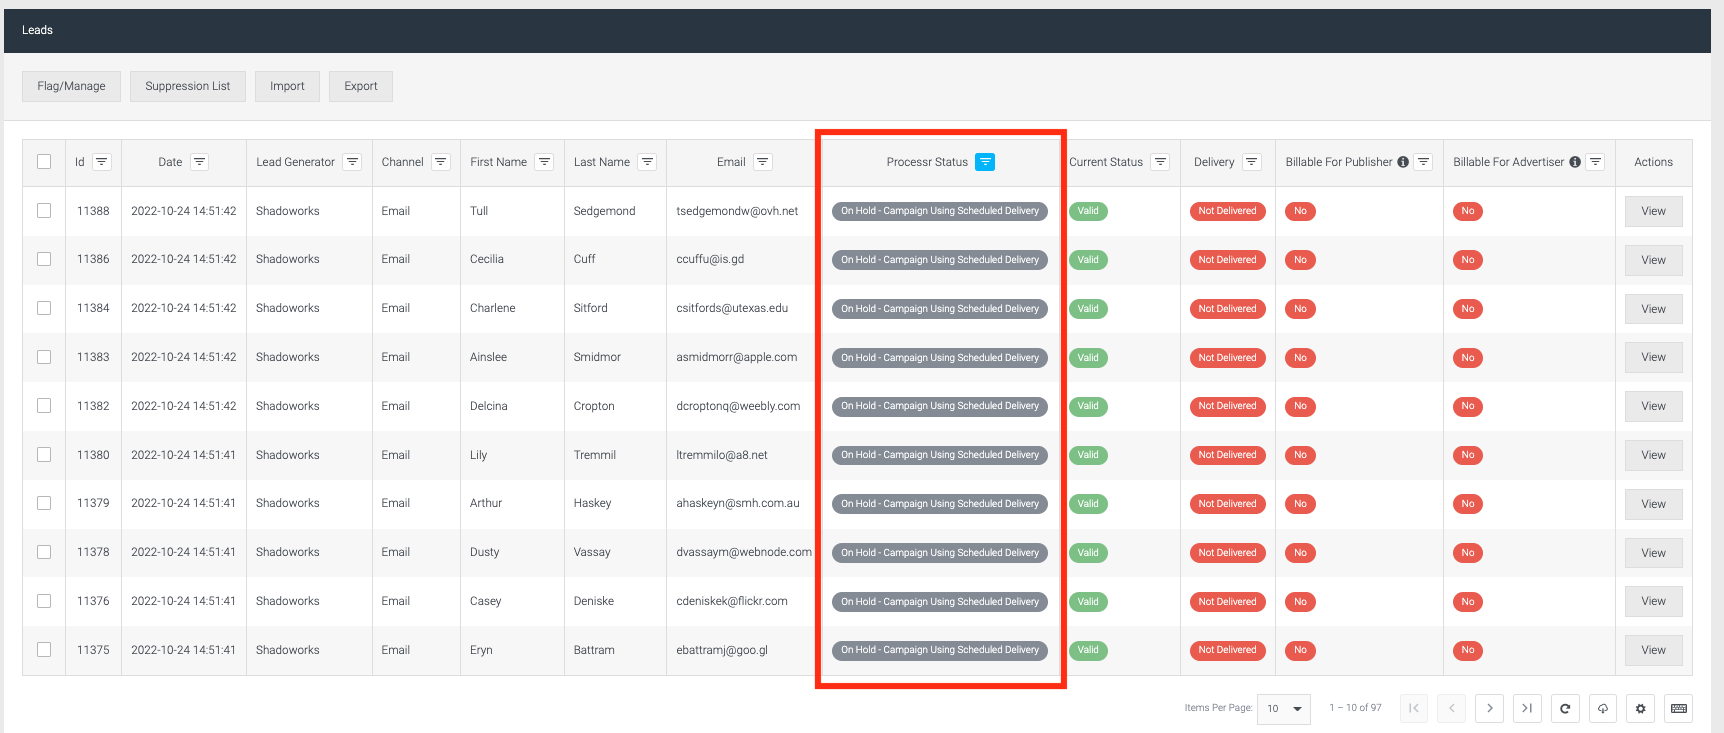Viewport: 1724px width, 733px height.
Task: Click email tsedgemondw@ovh.net
Action: [737, 211]
